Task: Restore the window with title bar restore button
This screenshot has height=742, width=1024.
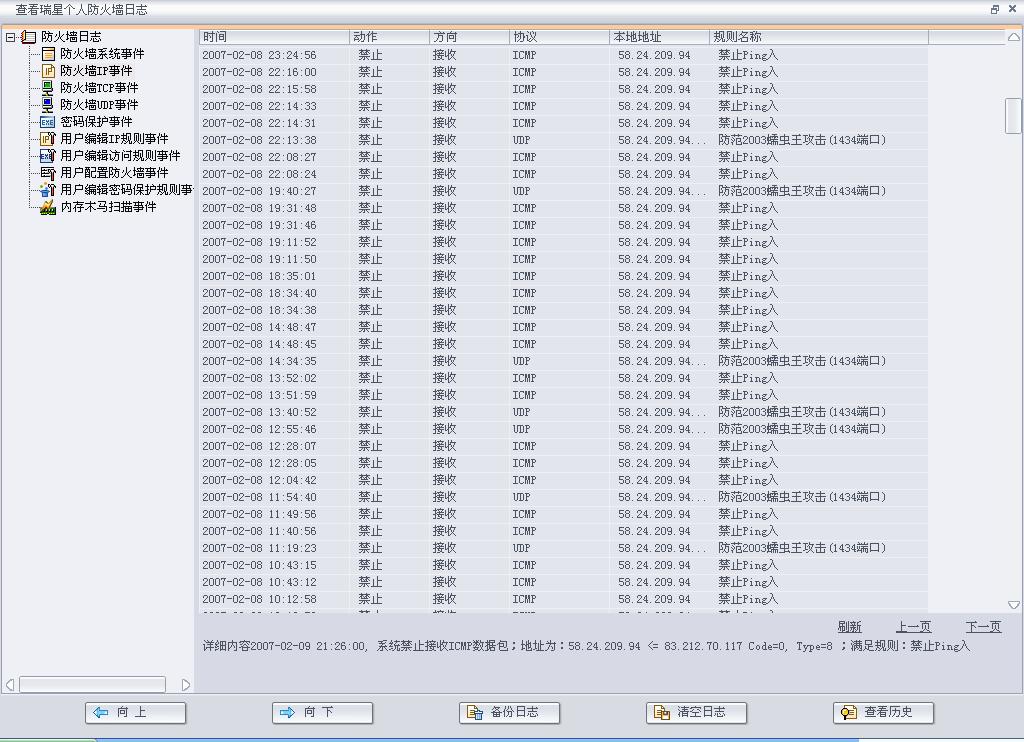Action: [995, 9]
